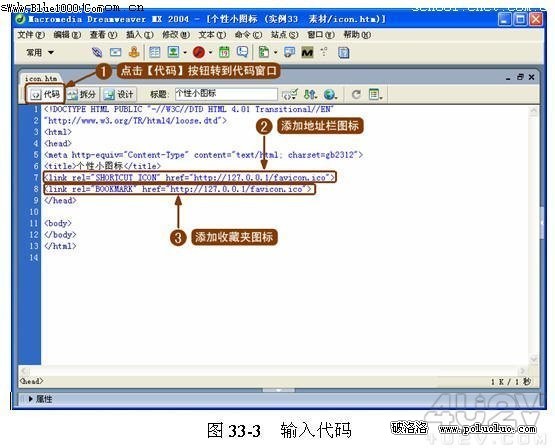Image resolution: width=555 pixels, height=448 pixels.
Task: Click the </head> closing tag line
Action: (60, 200)
